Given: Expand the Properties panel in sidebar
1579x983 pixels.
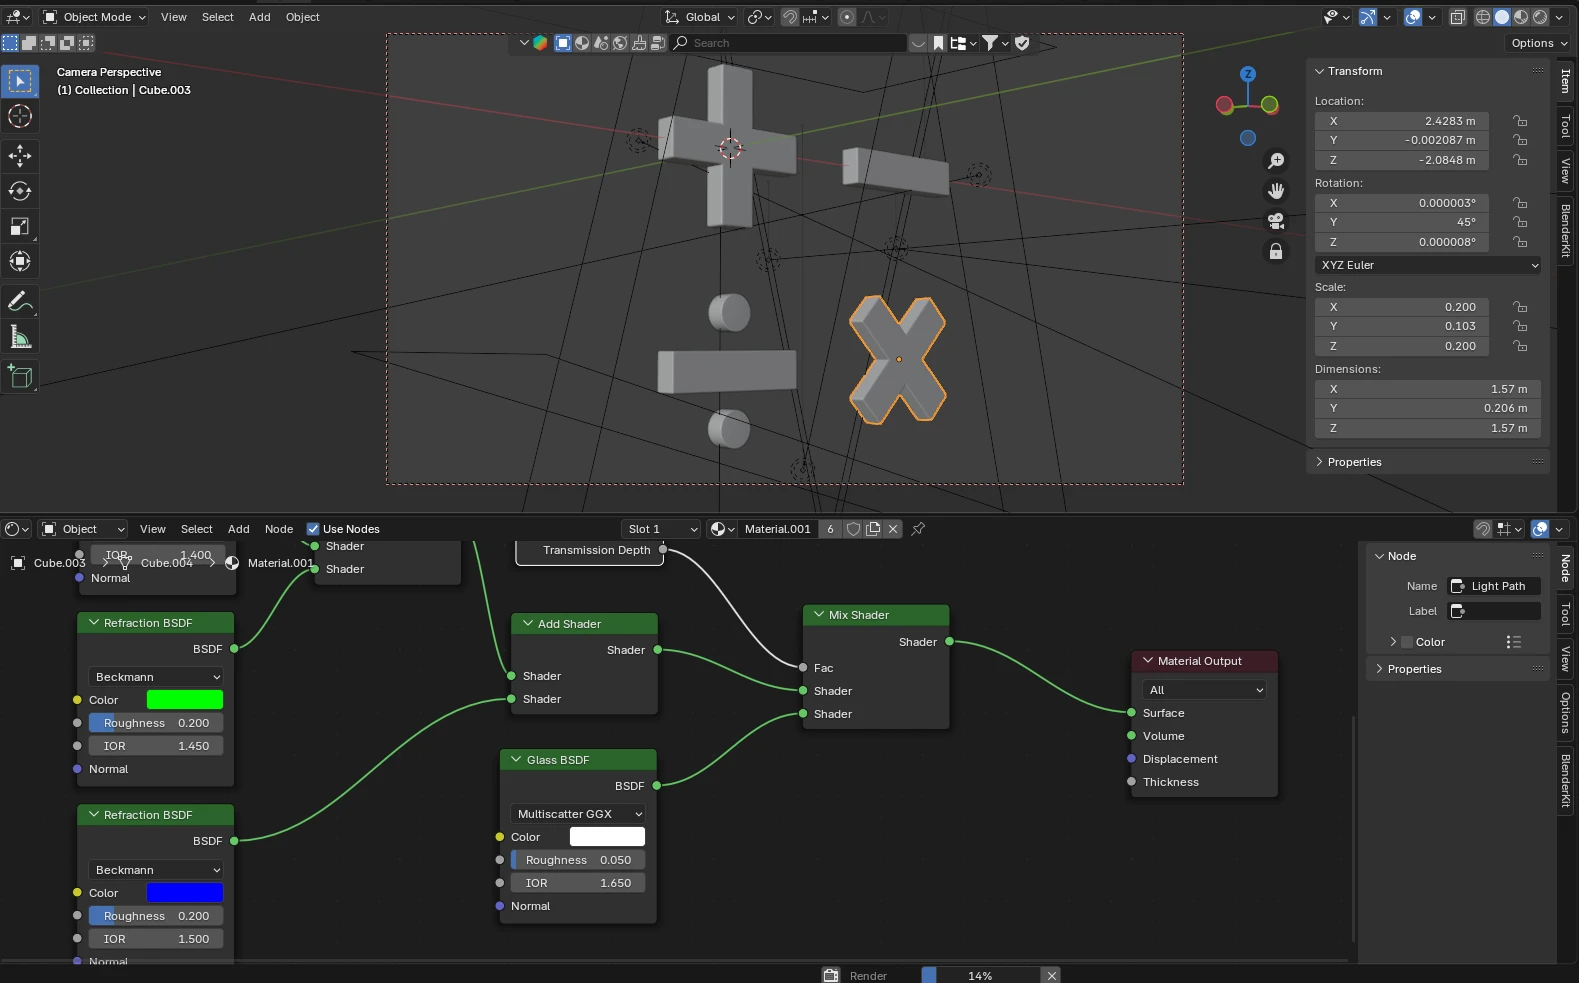Looking at the screenshot, I should click(x=1354, y=462).
